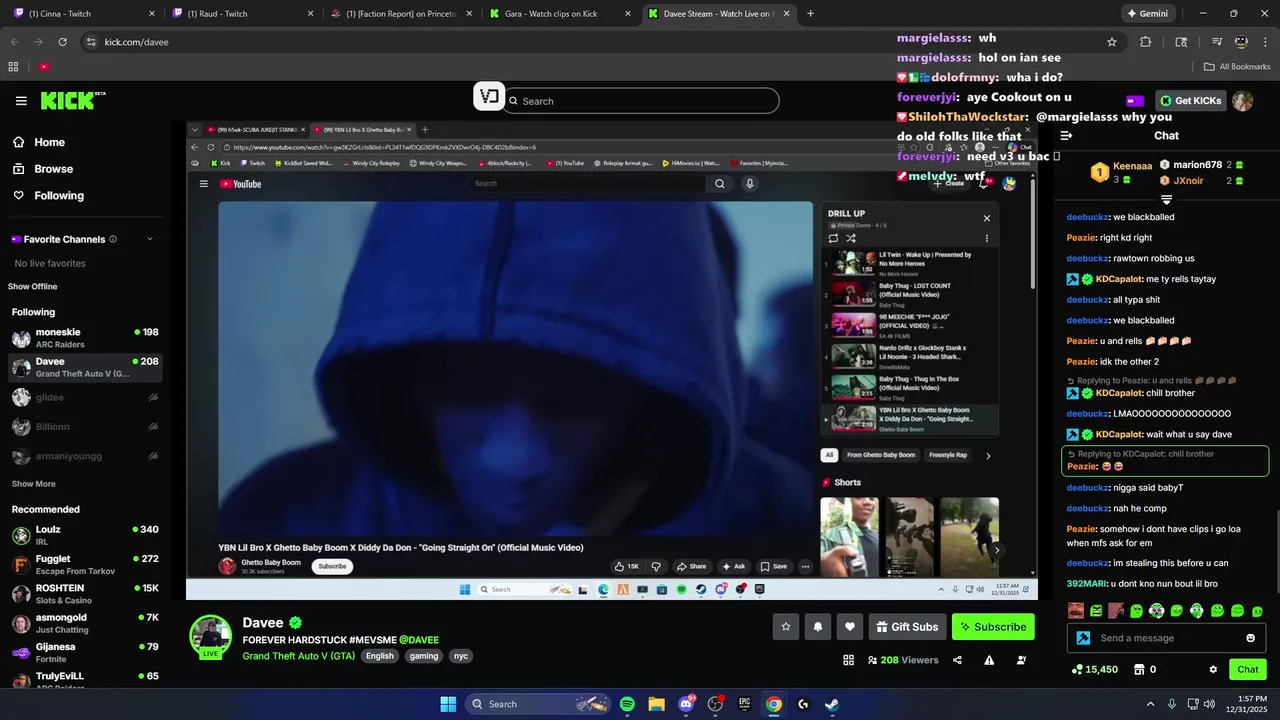1280x720 pixels.
Task: Open a new browser tab
Action: point(810,14)
